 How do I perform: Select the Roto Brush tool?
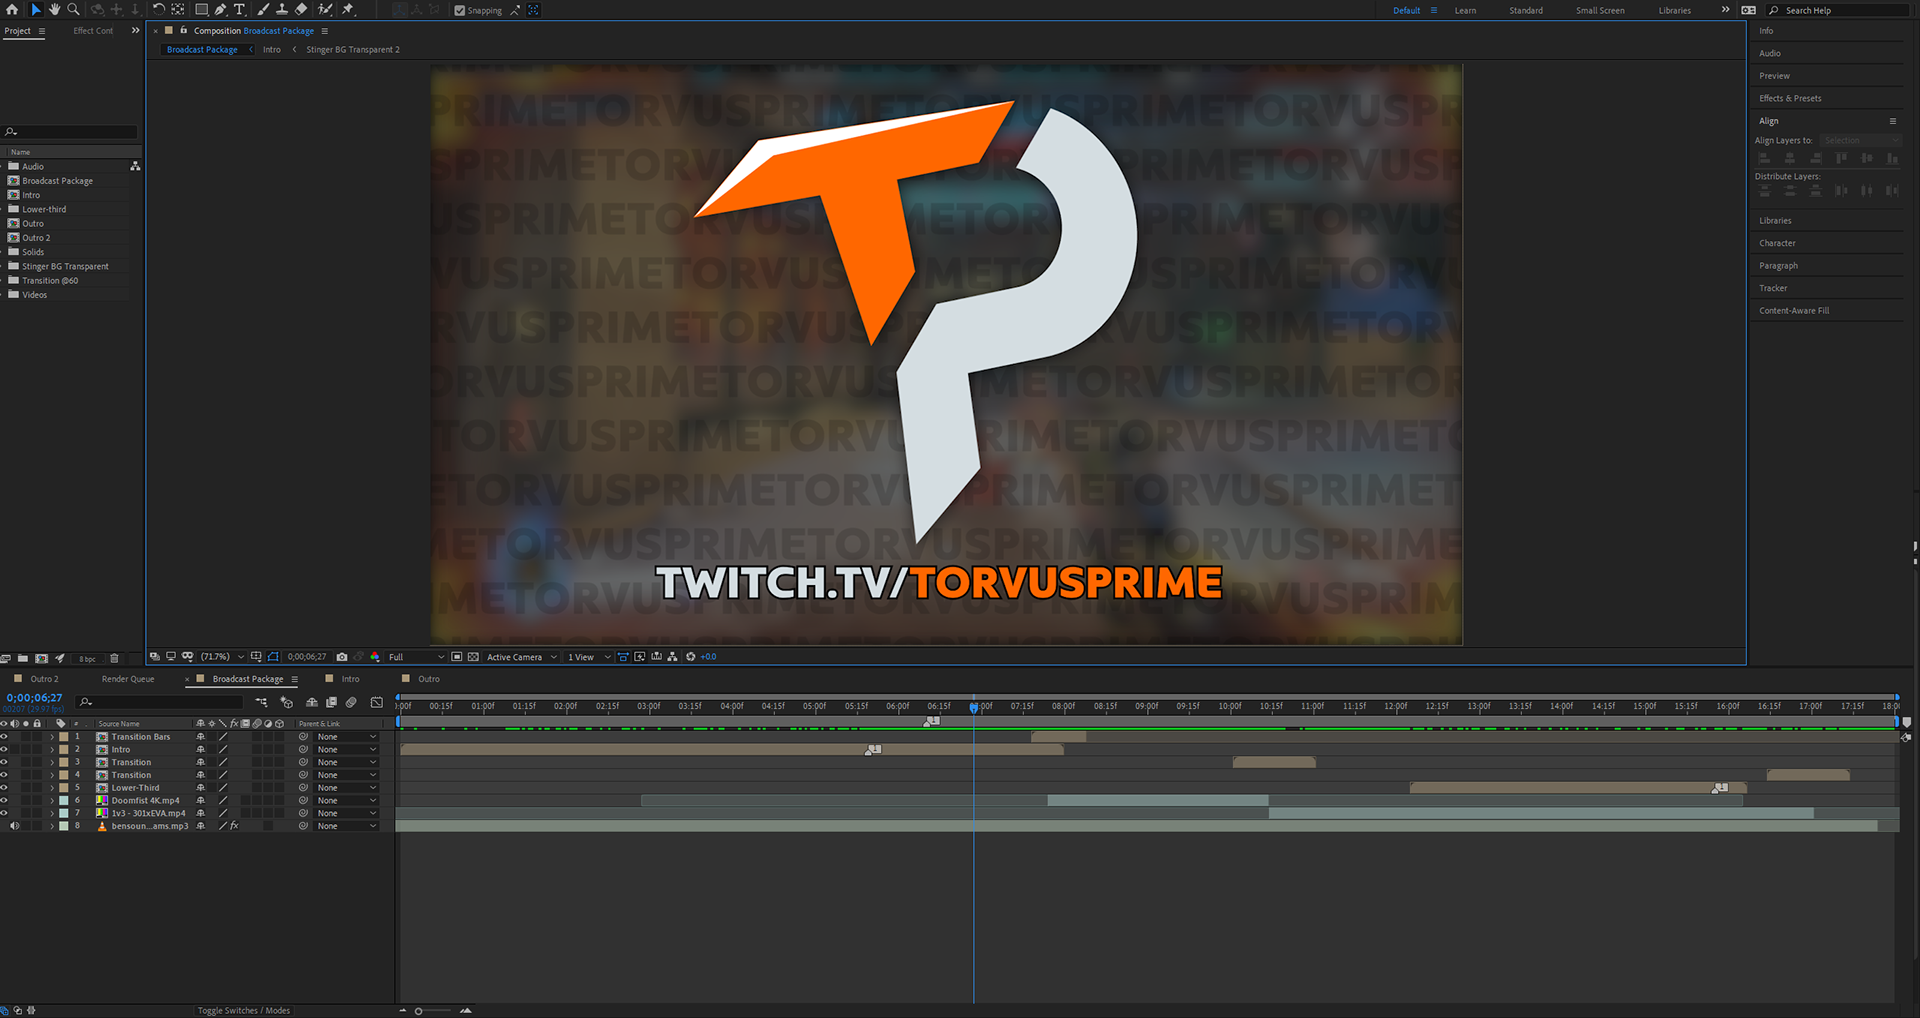325,9
